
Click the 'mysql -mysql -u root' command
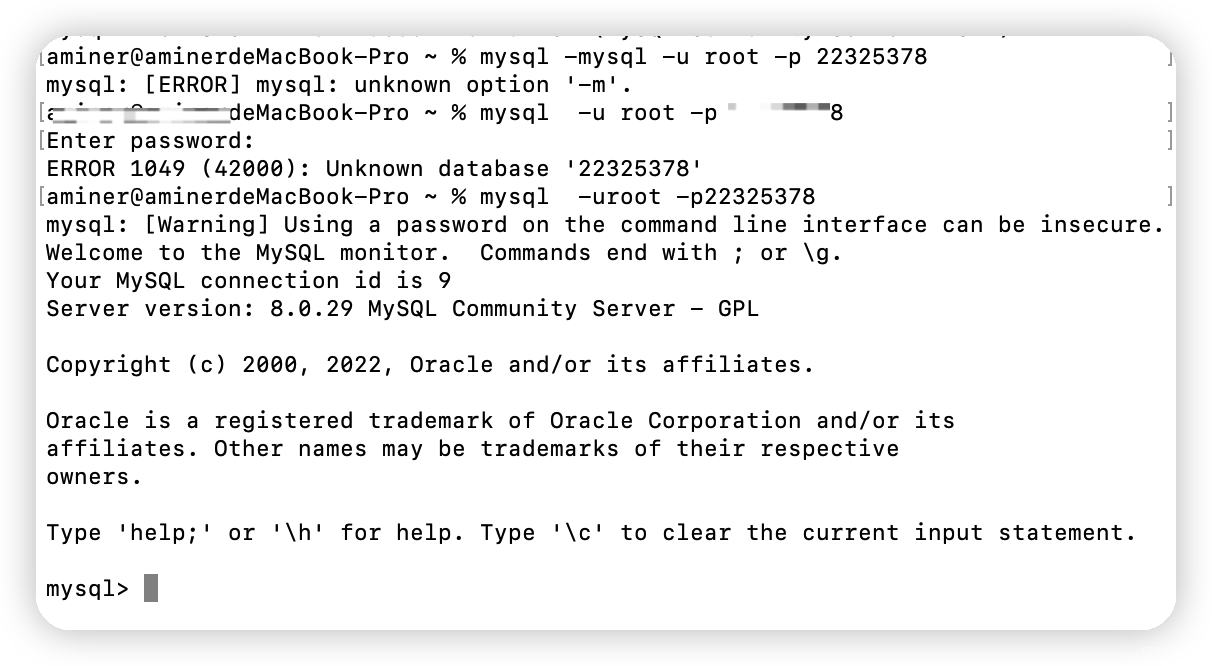tap(703, 57)
